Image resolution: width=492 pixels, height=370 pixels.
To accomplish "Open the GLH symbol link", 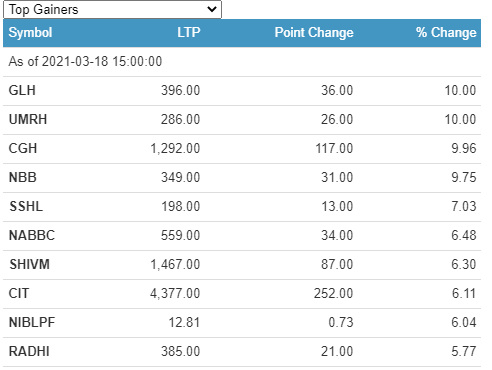I will (x=22, y=90).
